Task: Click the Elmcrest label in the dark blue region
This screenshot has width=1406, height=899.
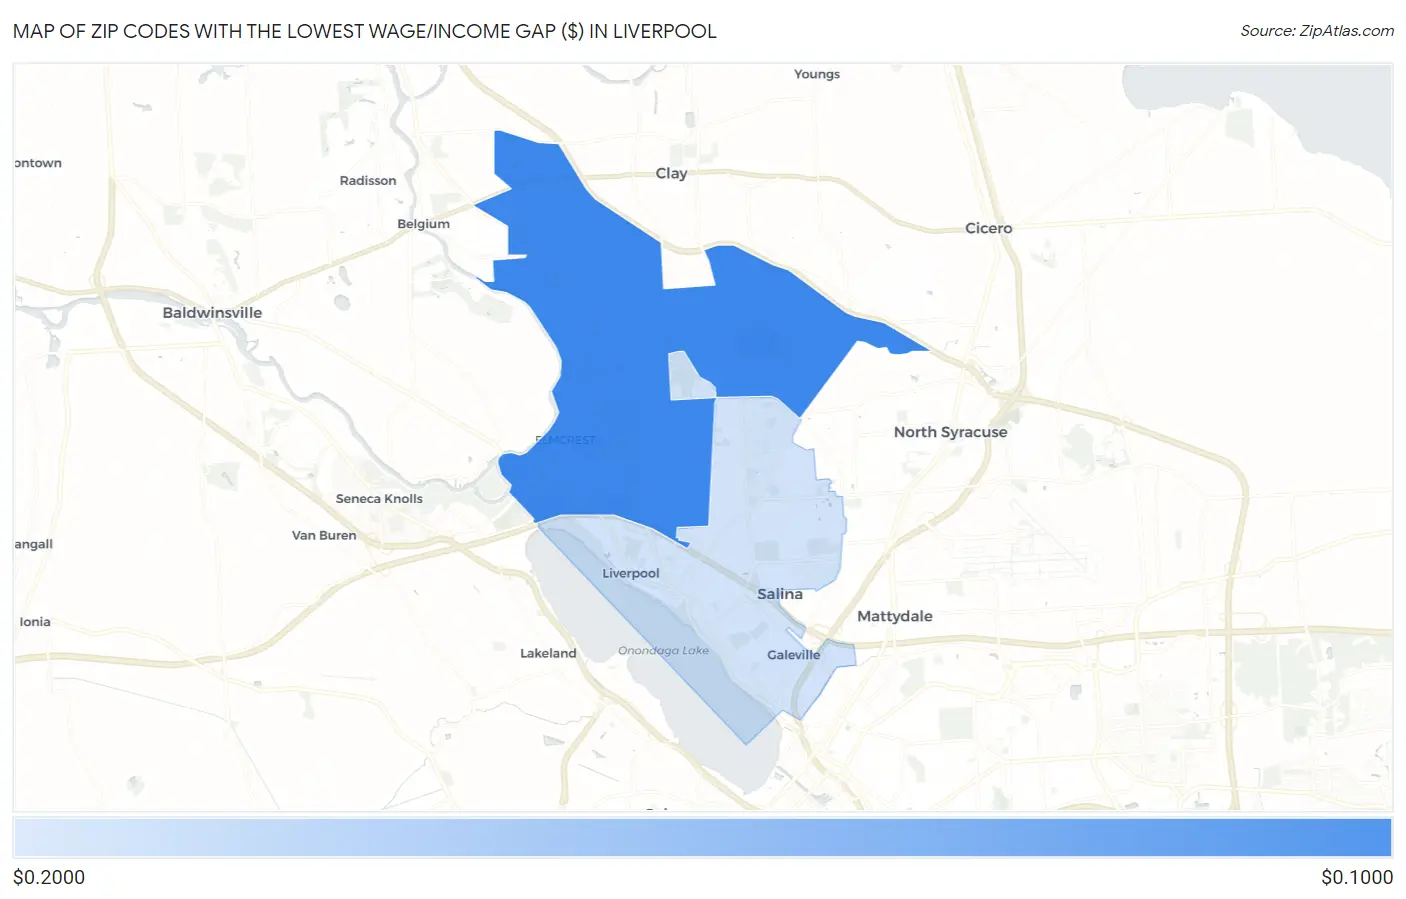Action: click(x=565, y=440)
